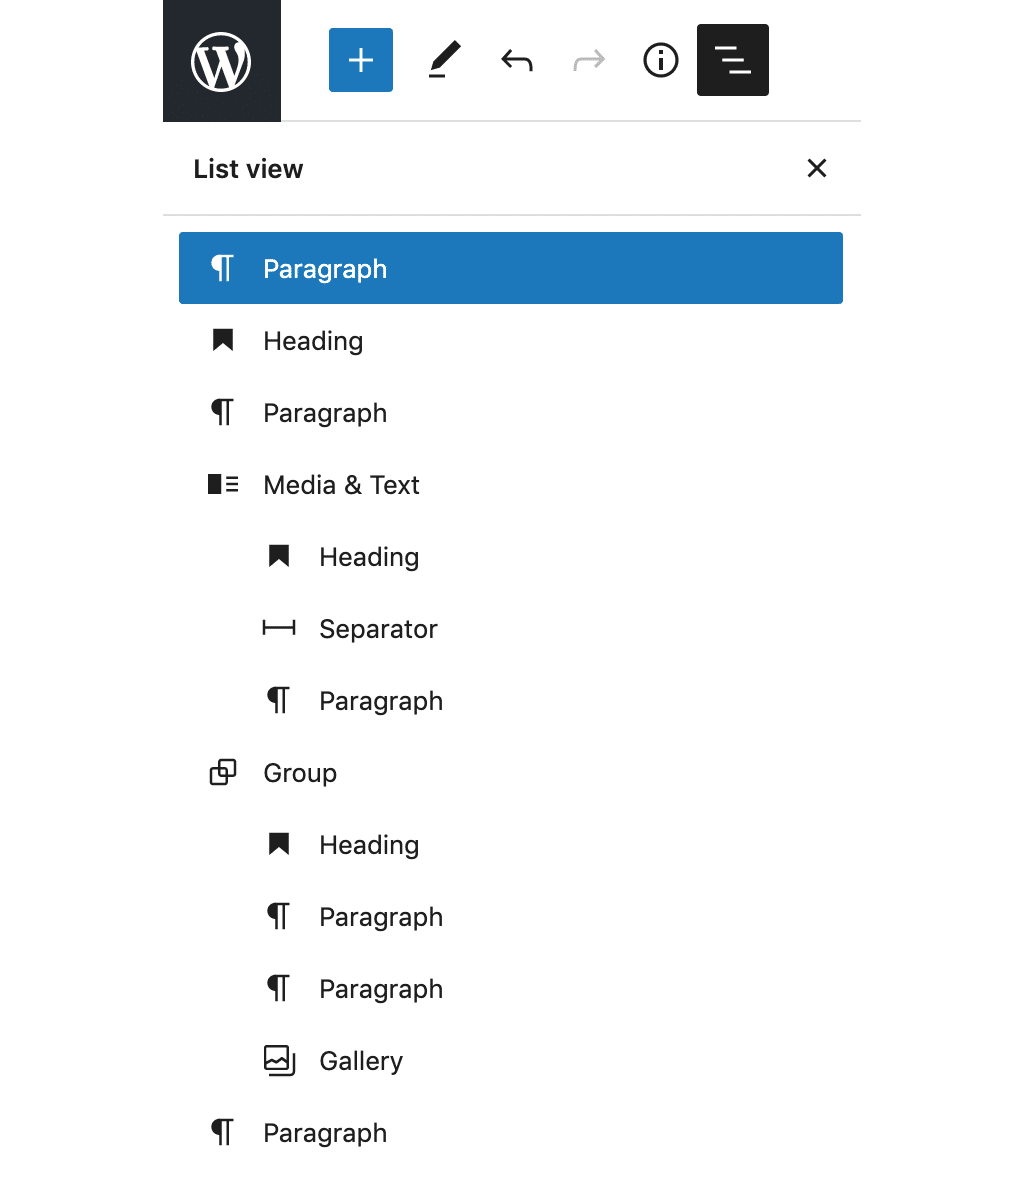
Task: Select the last Paragraph block in List view
Action: pyautogui.click(x=324, y=1132)
